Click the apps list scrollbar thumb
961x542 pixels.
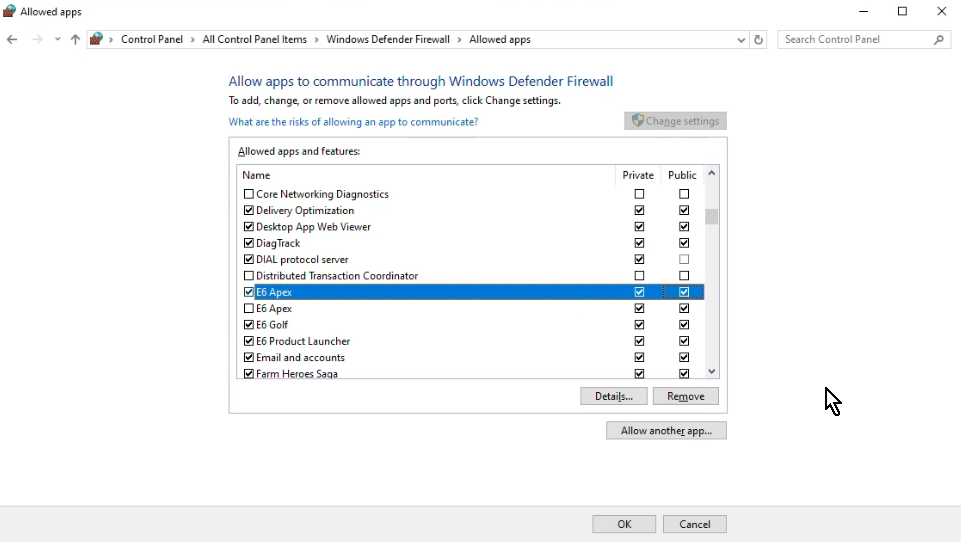tap(712, 217)
